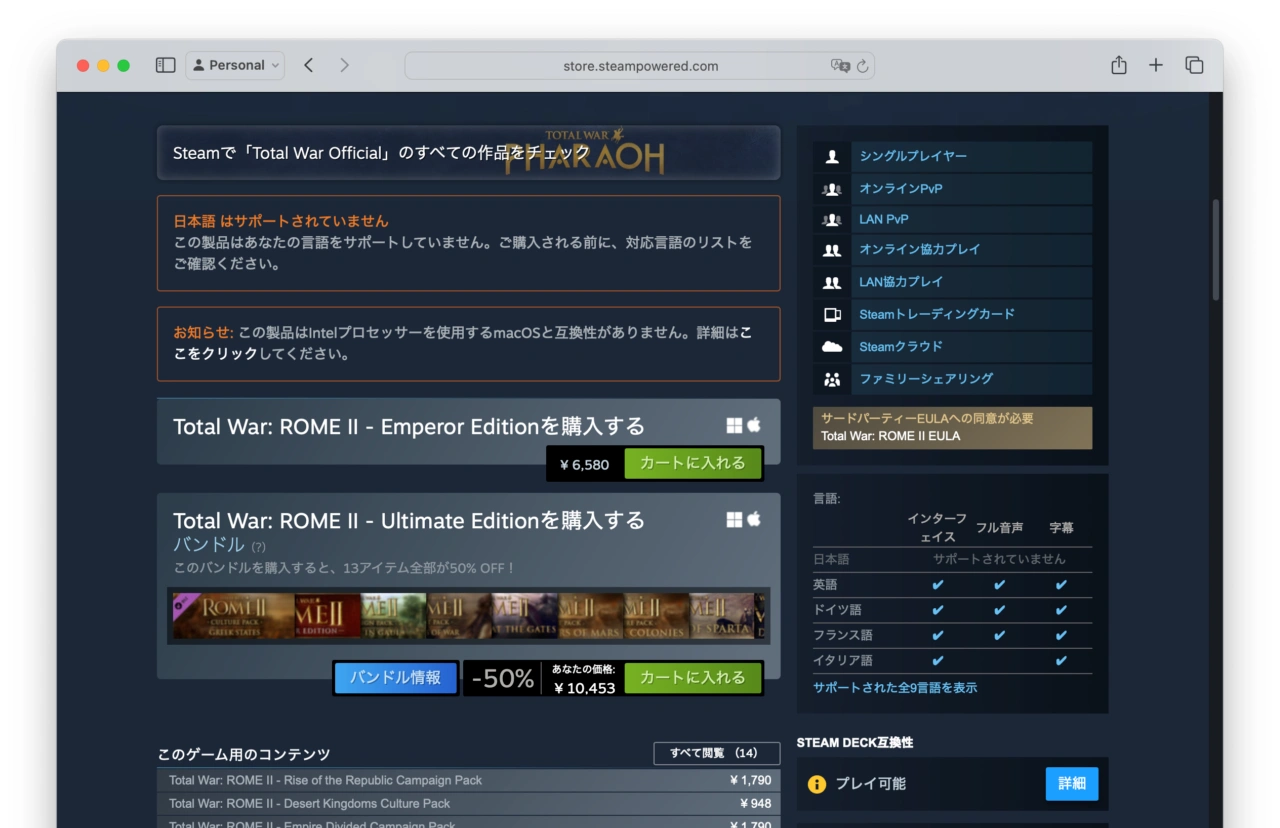This screenshot has height=828, width=1280.
Task: Click the yellow Steam Deck info icon
Action: click(817, 784)
